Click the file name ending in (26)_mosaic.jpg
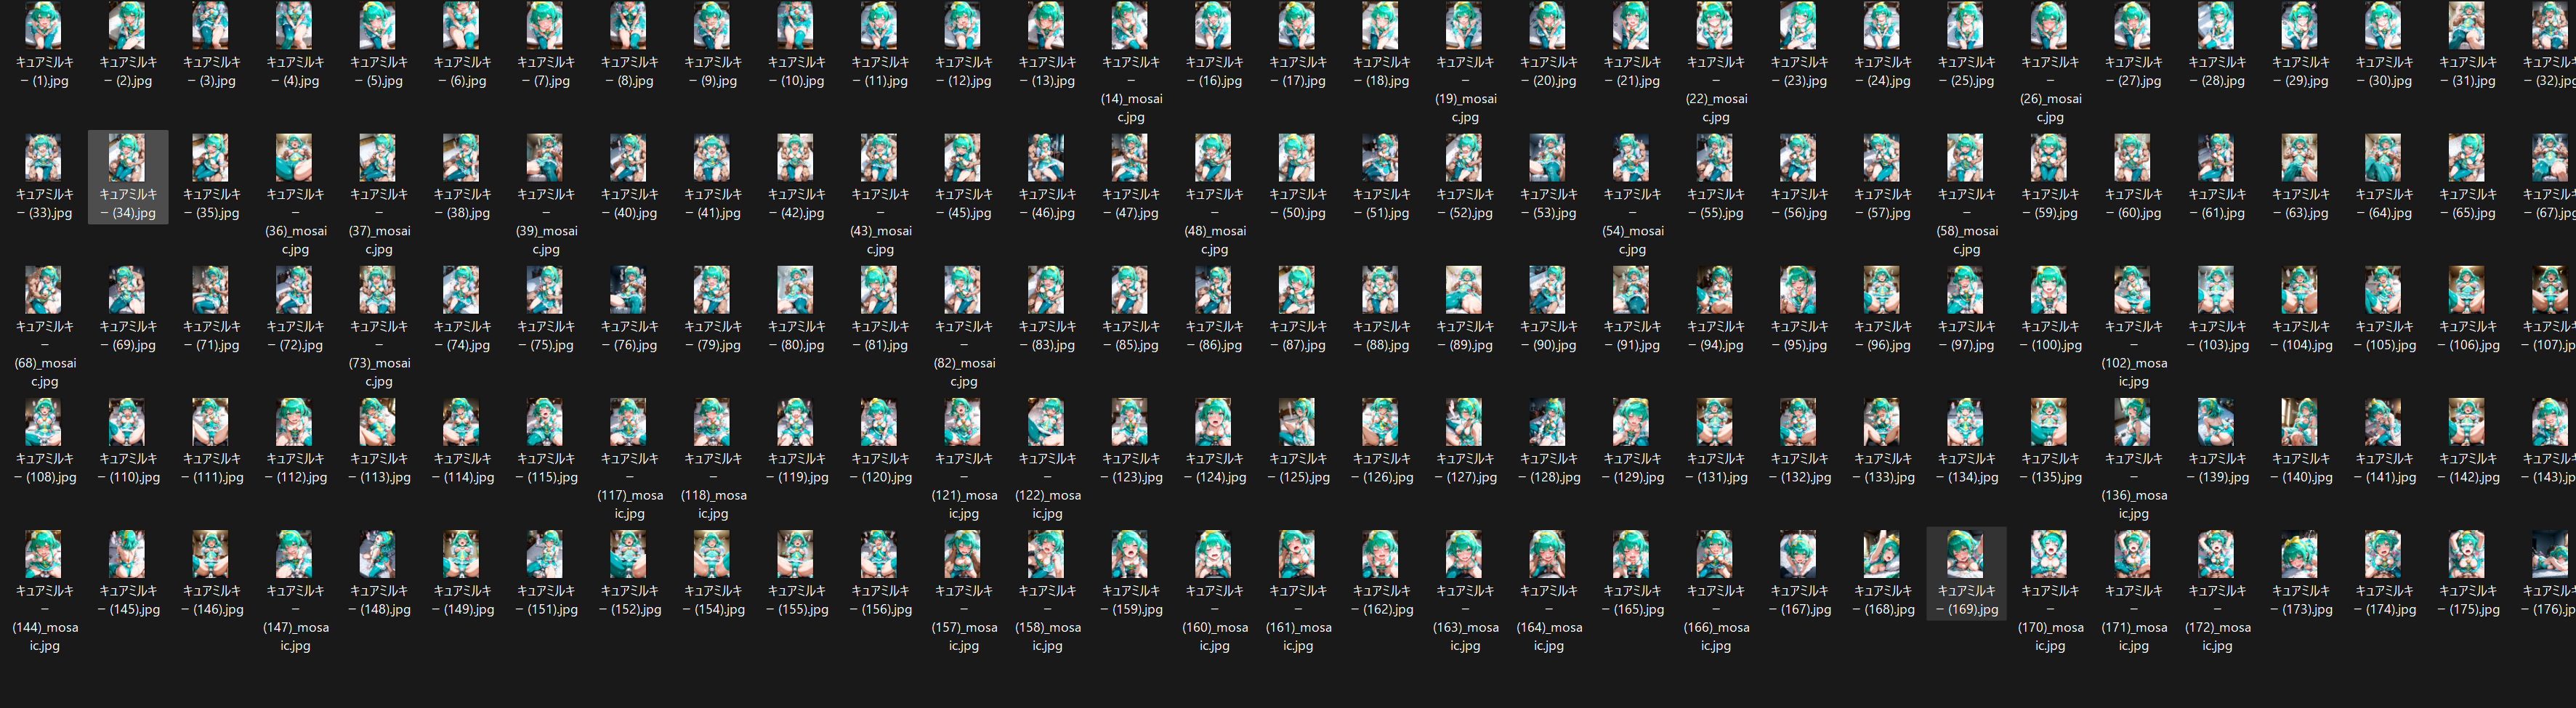The image size is (2576, 708). tap(2050, 89)
